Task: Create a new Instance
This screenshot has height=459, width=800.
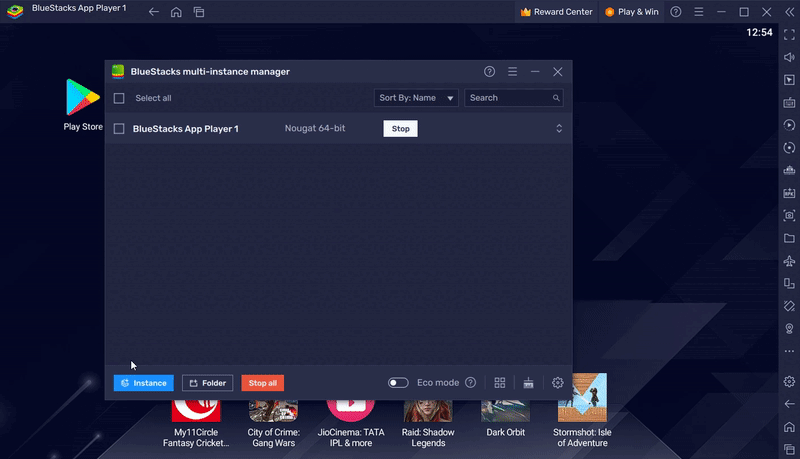Action: (143, 383)
